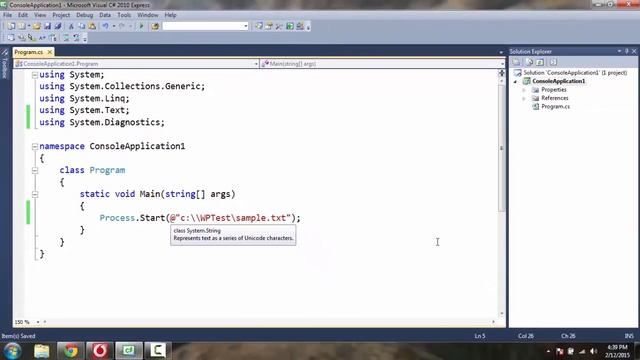The width and height of the screenshot is (640, 360).
Task: Click the Save floppy disk icon
Action: (47, 26)
